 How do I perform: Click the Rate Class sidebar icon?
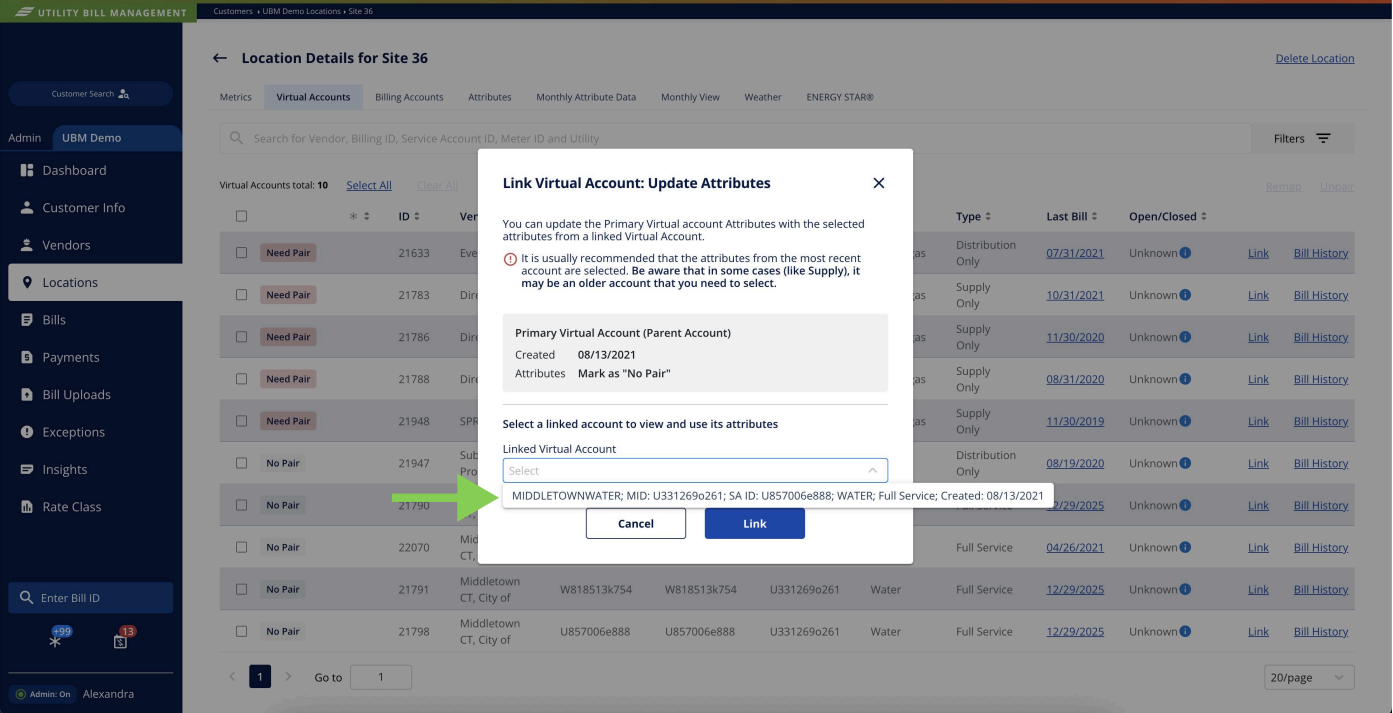click(27, 507)
